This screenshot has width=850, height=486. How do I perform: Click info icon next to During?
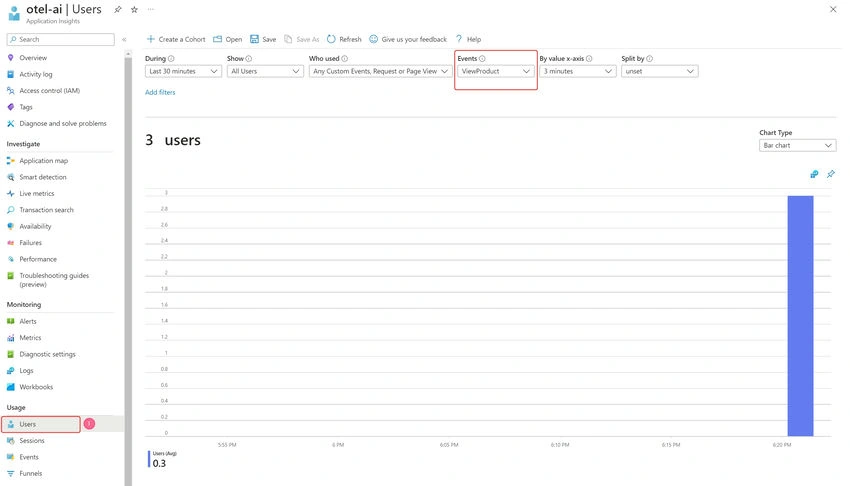tap(171, 59)
